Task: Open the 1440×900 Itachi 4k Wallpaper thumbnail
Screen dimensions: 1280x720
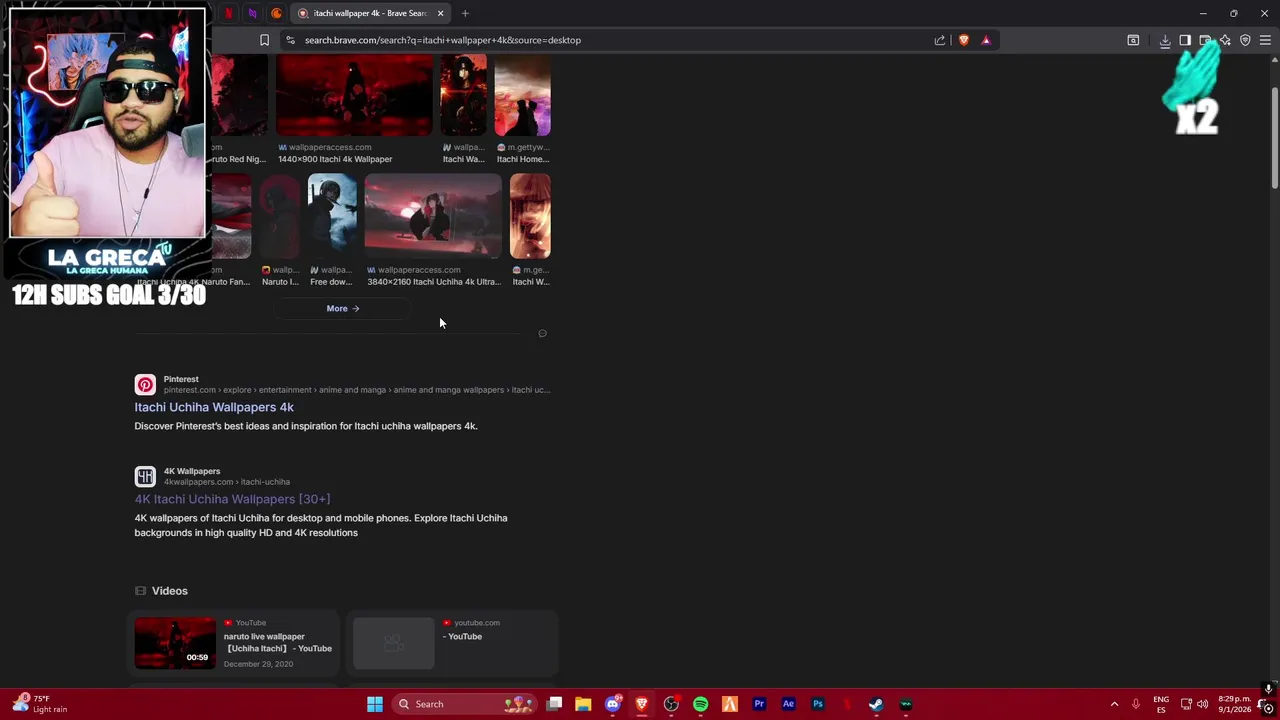Action: coord(354,95)
